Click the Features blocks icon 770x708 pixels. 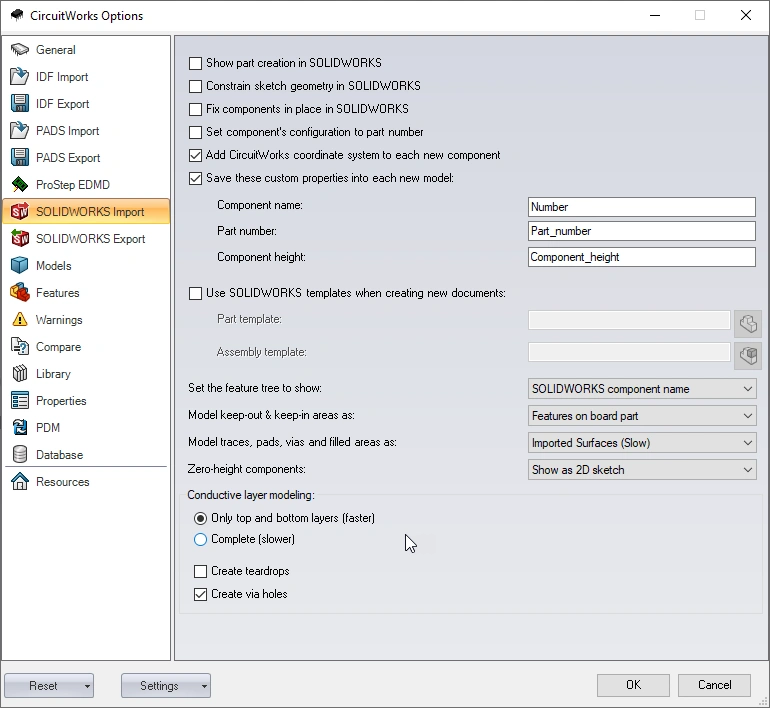click(x=19, y=293)
